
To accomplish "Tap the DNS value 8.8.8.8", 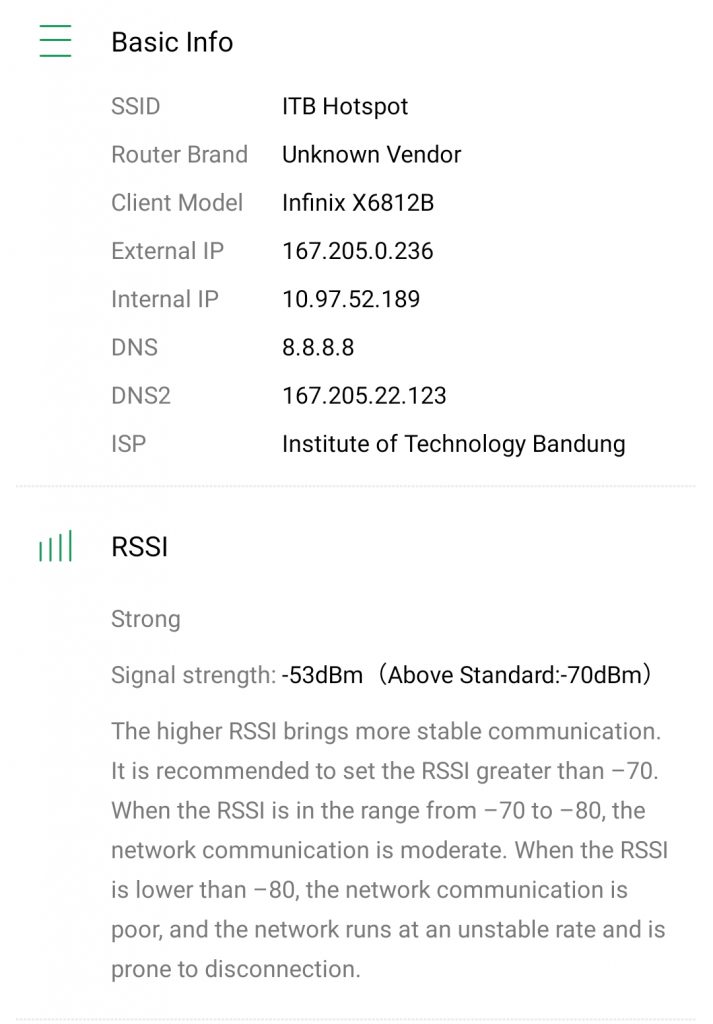I will tap(318, 347).
